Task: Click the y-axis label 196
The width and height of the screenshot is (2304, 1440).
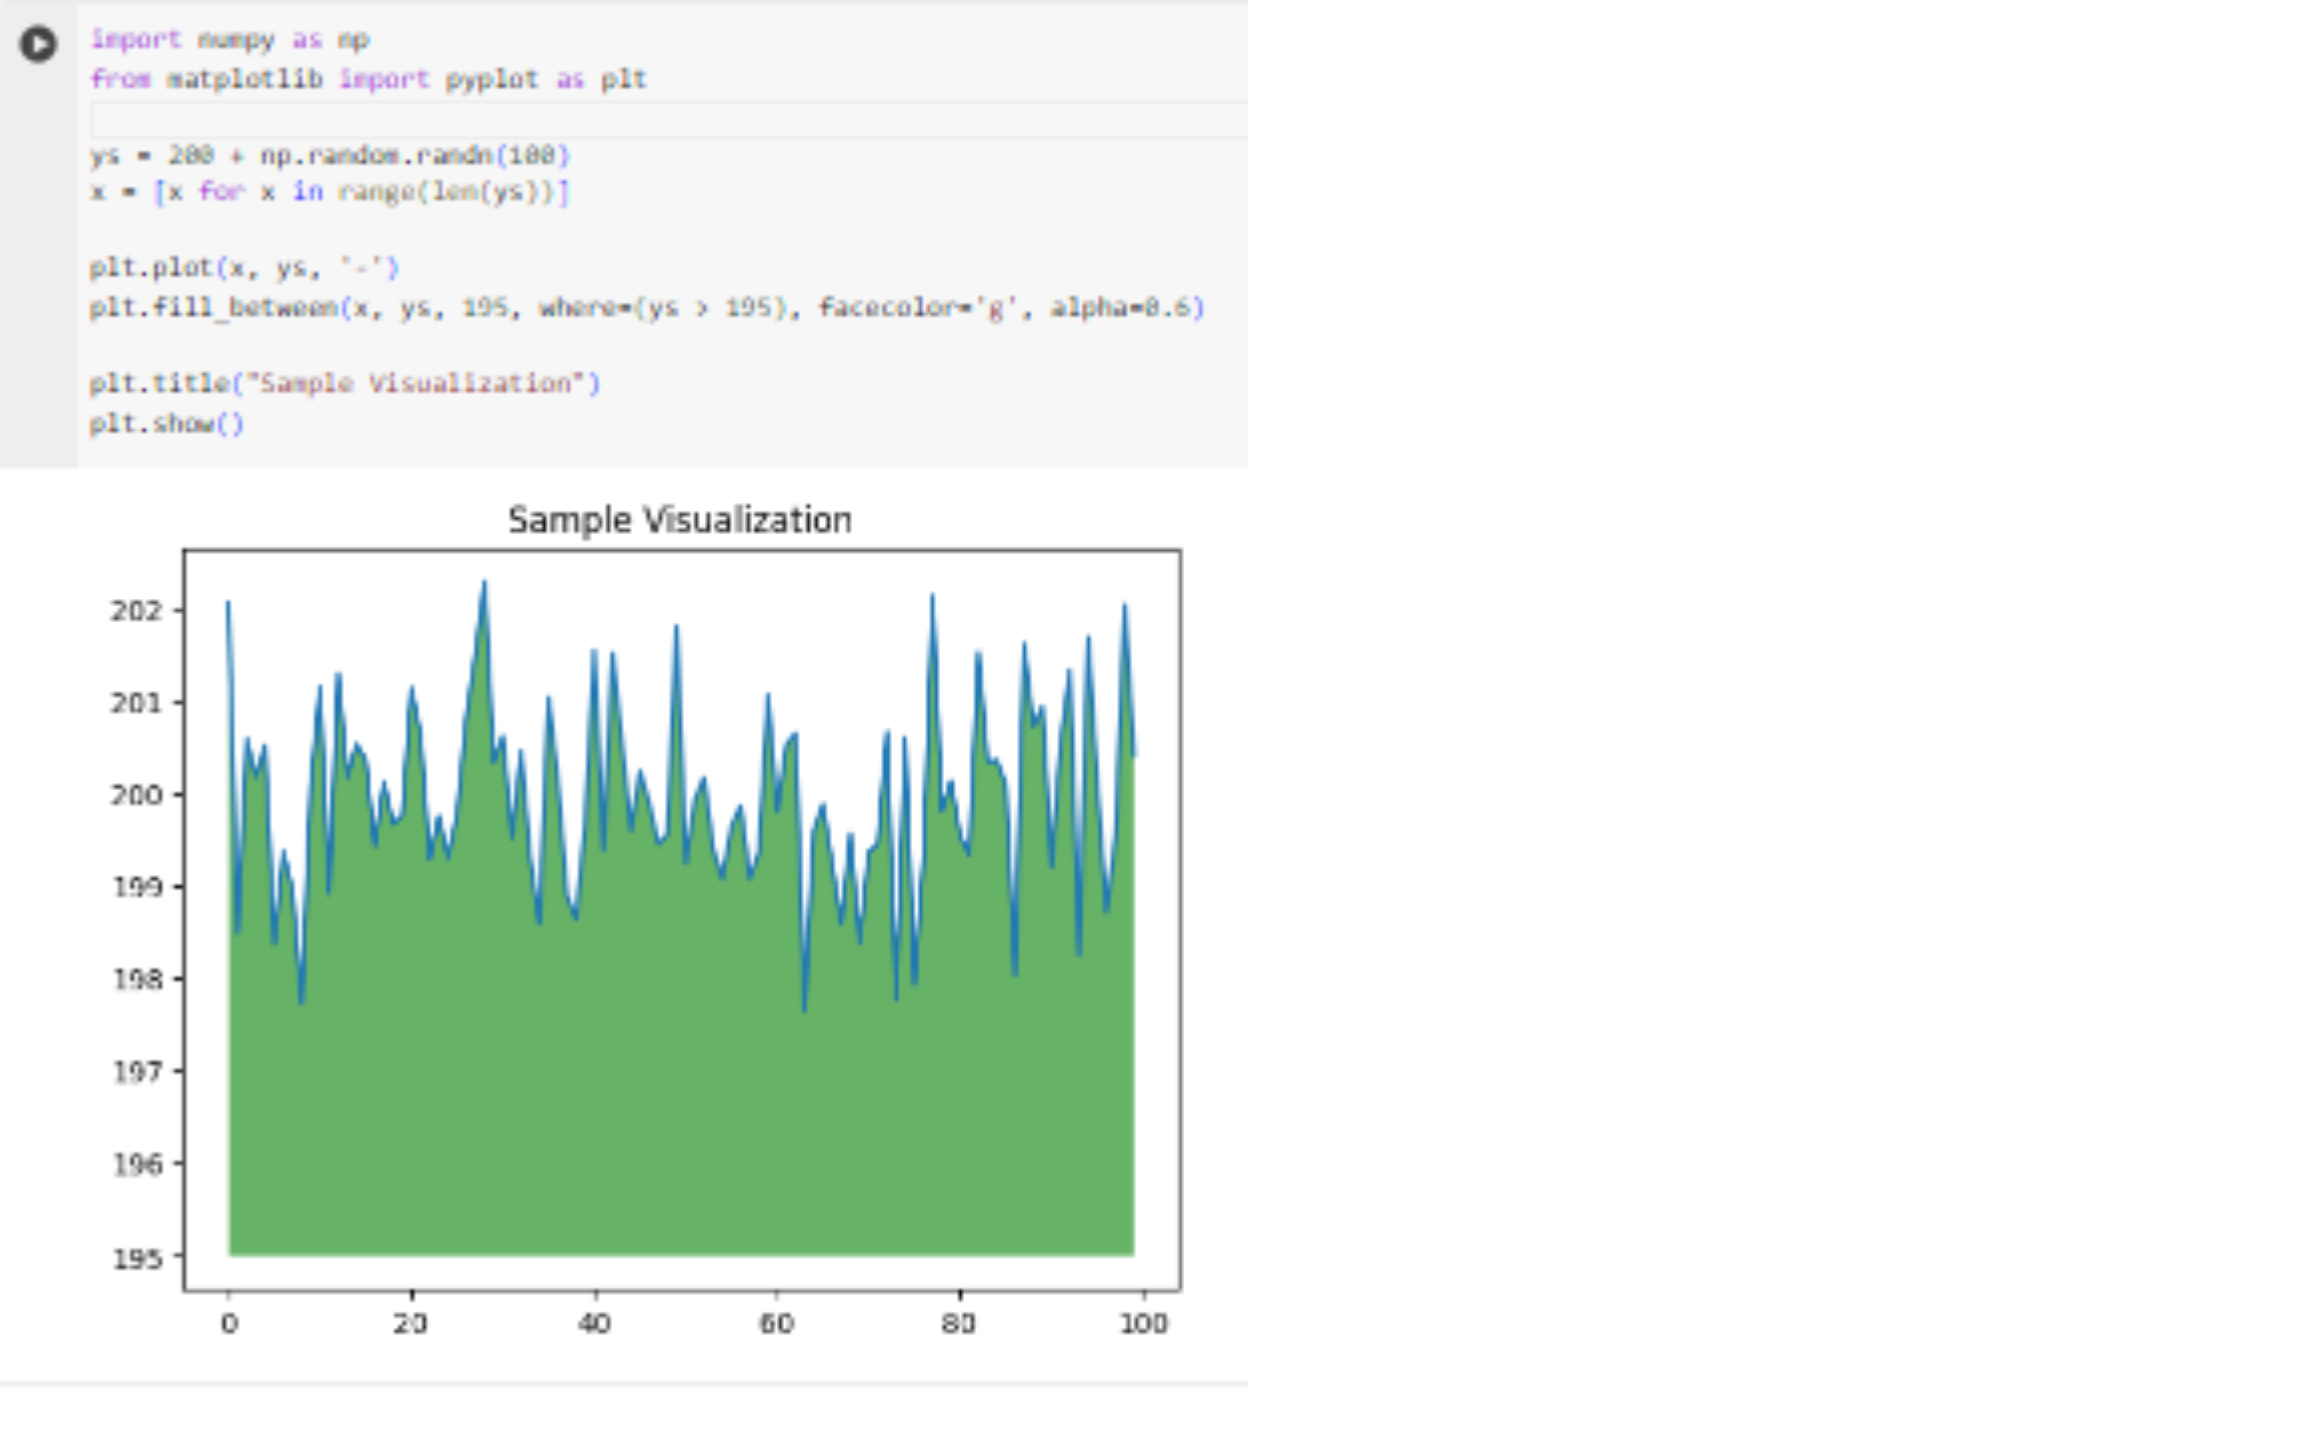Action: click(136, 1164)
